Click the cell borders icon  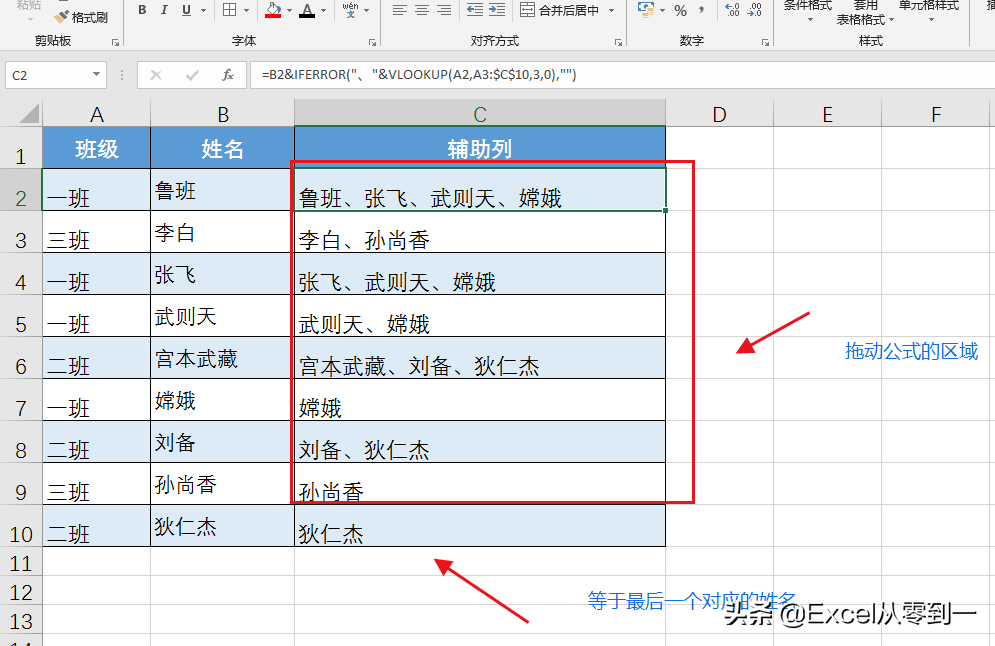pos(230,10)
